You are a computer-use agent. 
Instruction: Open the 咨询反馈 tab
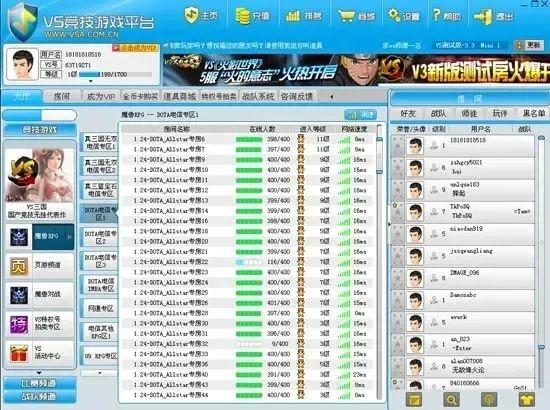point(297,96)
